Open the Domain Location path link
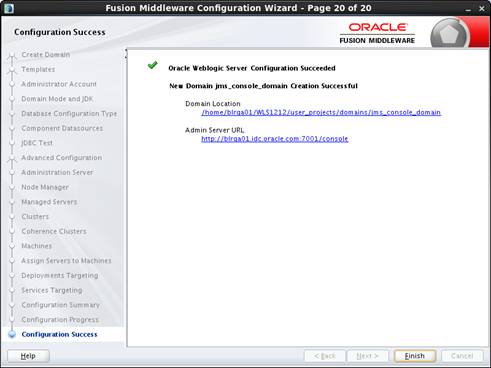 (x=321, y=113)
